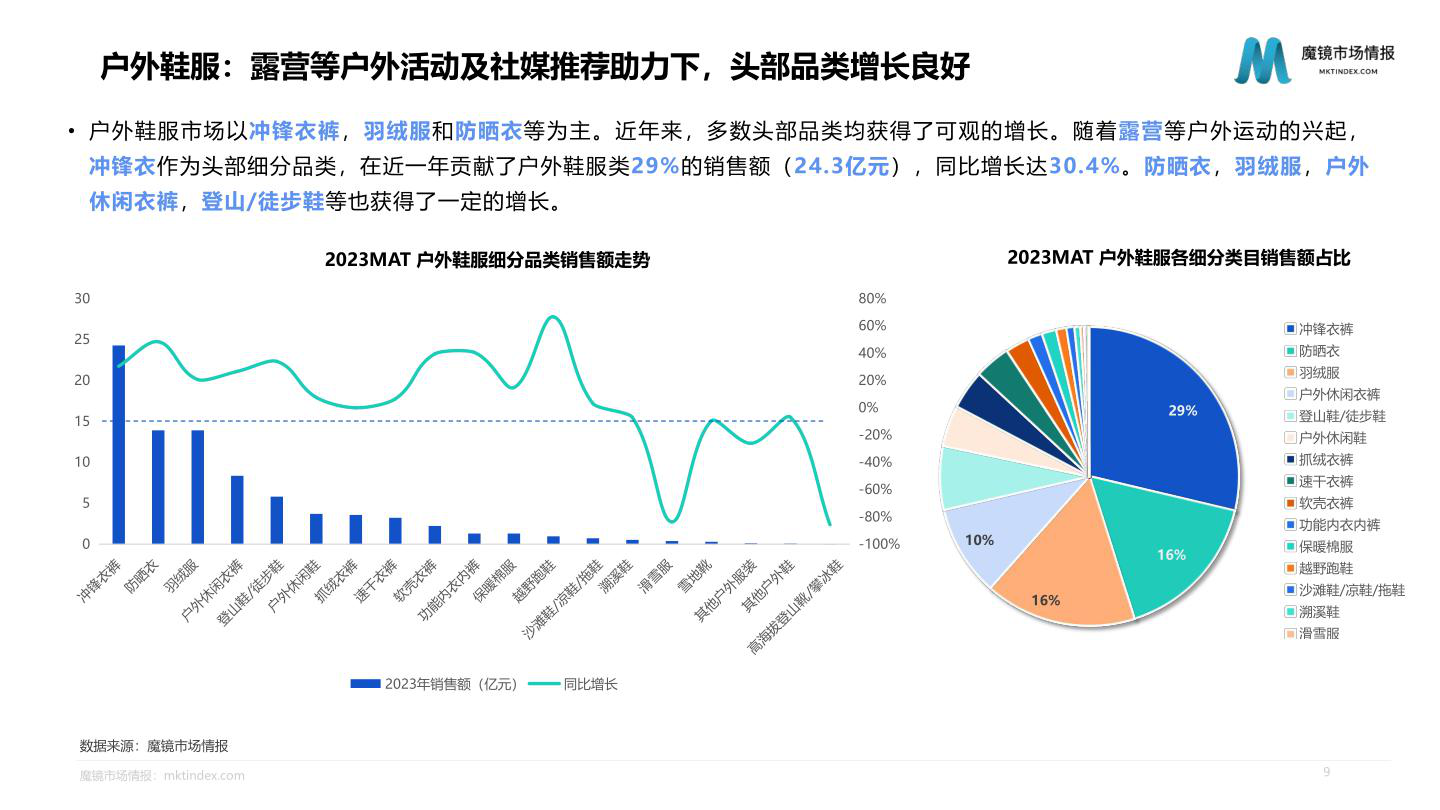Select chart title 2023MAT 户外鞋服细分品类销售额走势
The width and height of the screenshot is (1440, 810).
[x=487, y=260]
